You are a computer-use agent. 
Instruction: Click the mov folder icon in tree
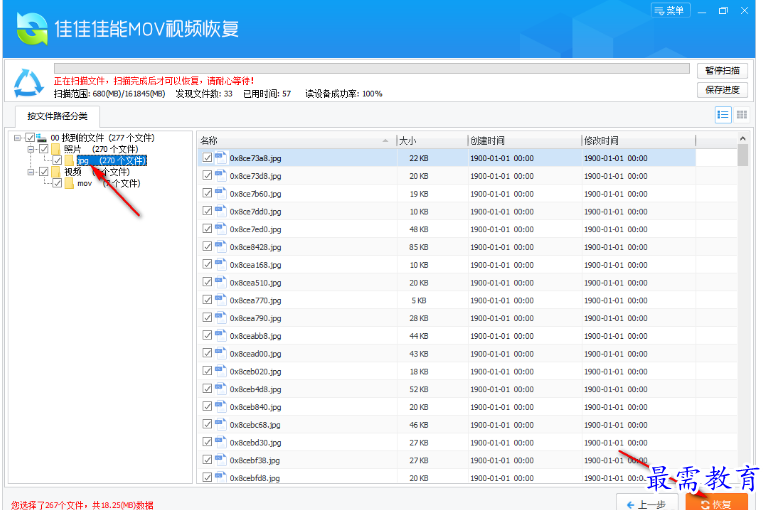click(x=70, y=183)
